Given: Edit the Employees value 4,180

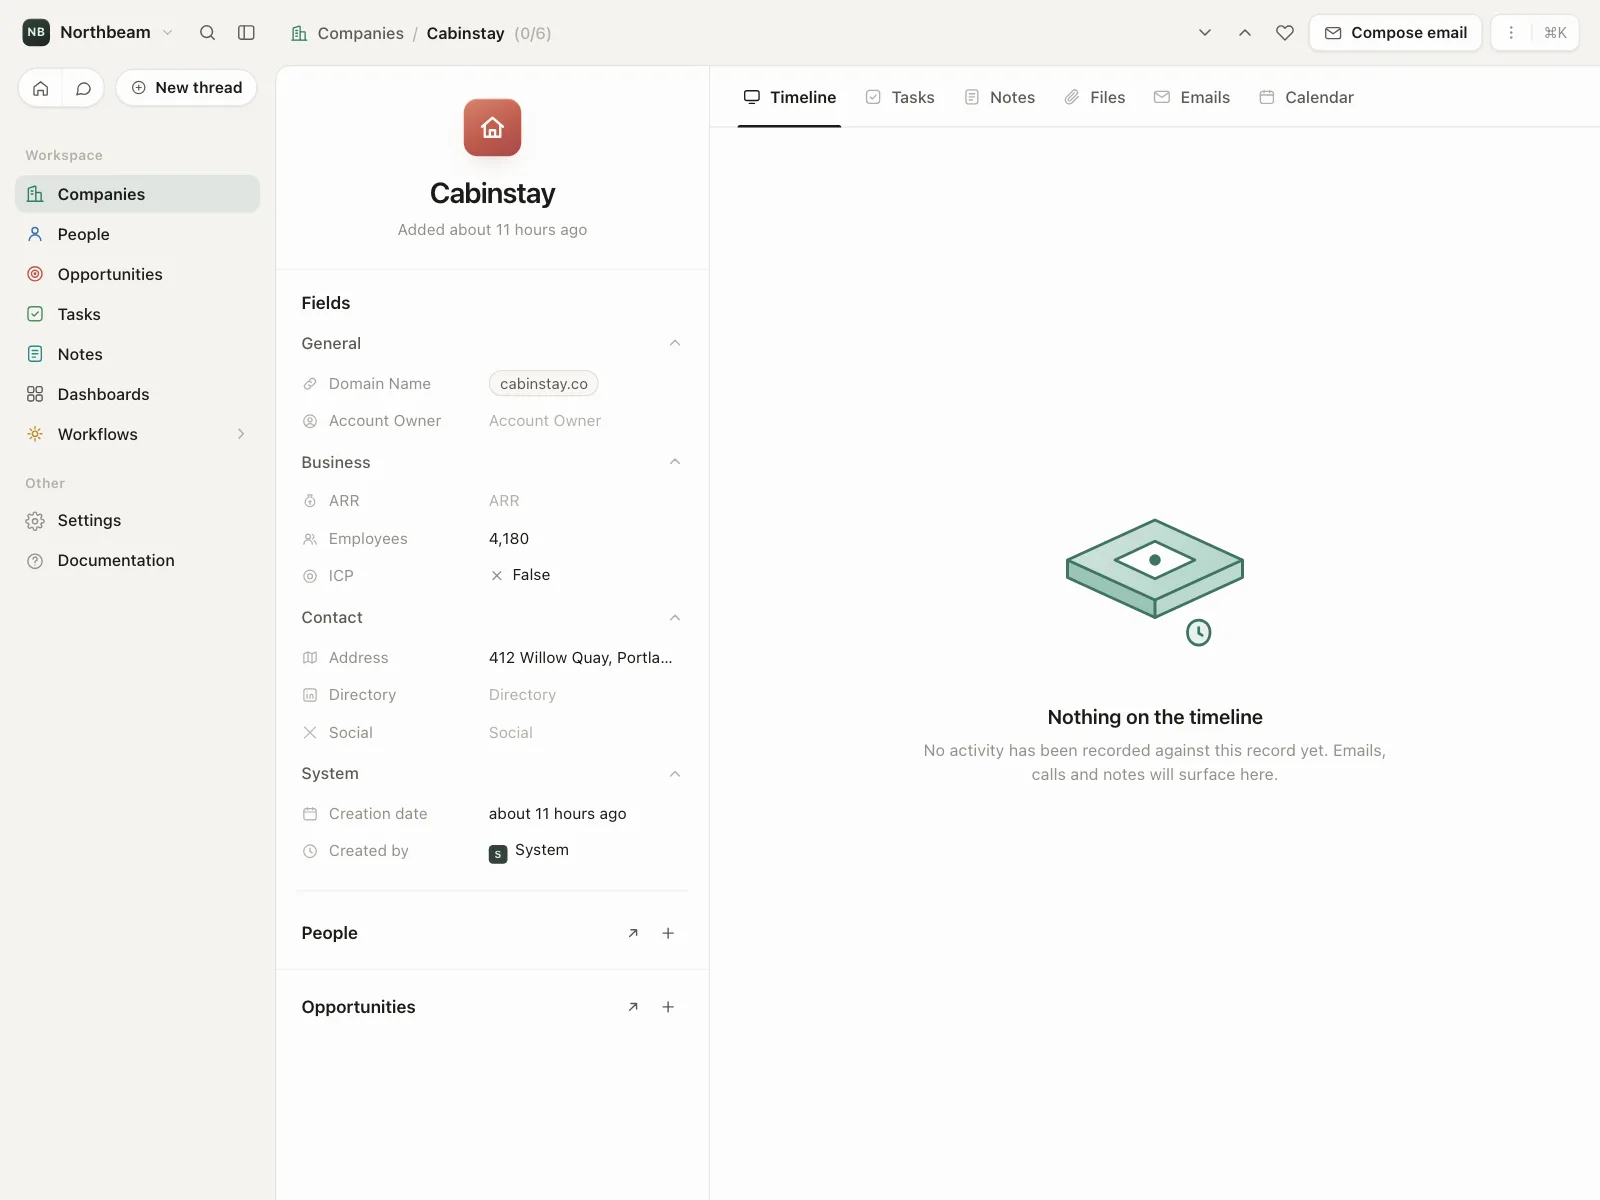Looking at the screenshot, I should click(x=509, y=539).
